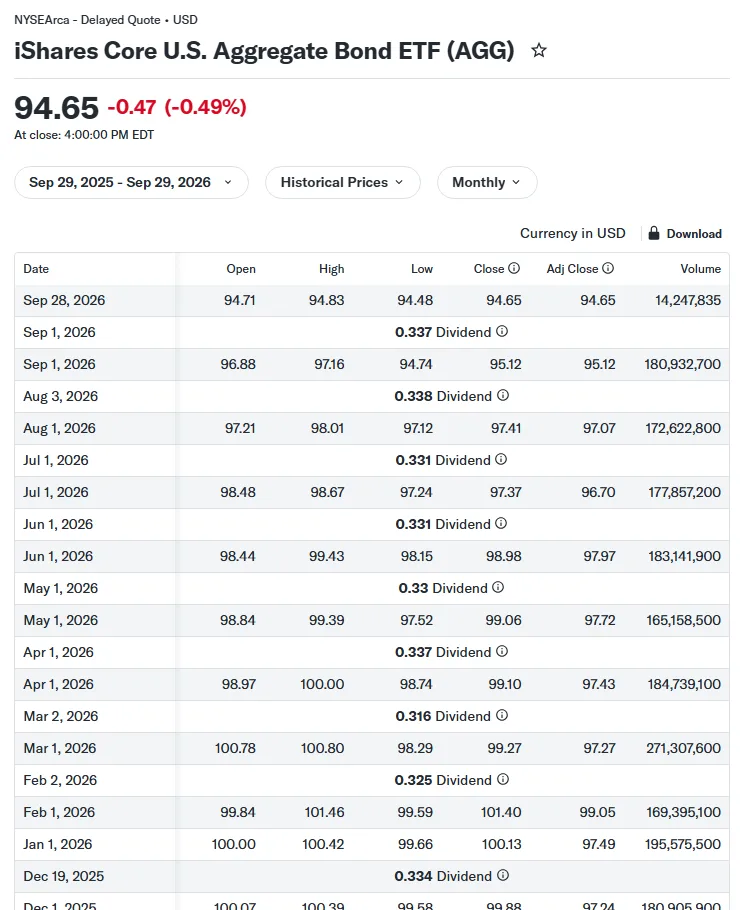740x910 pixels.
Task: Click the Jan 1, 2026 date cell
Action: [57, 844]
